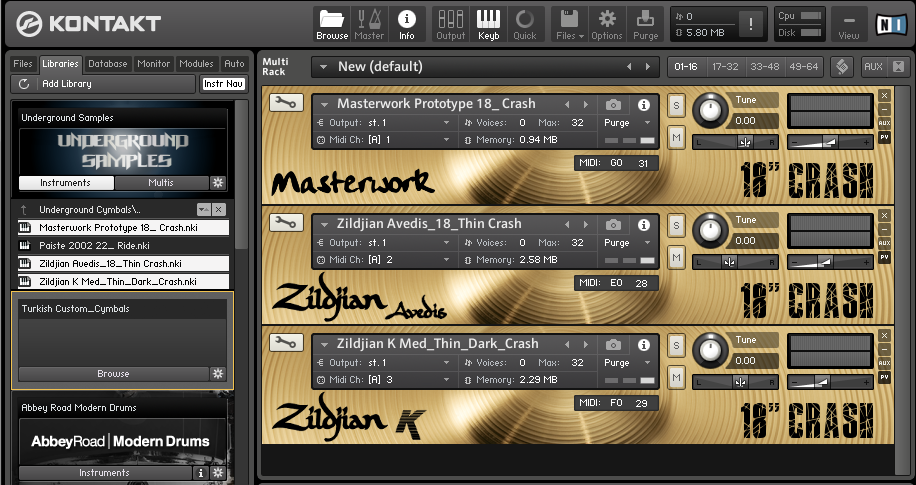The width and height of the screenshot is (916, 485).
Task: Open snapshot camera for Zildjian Avedis
Action: (x=613, y=224)
